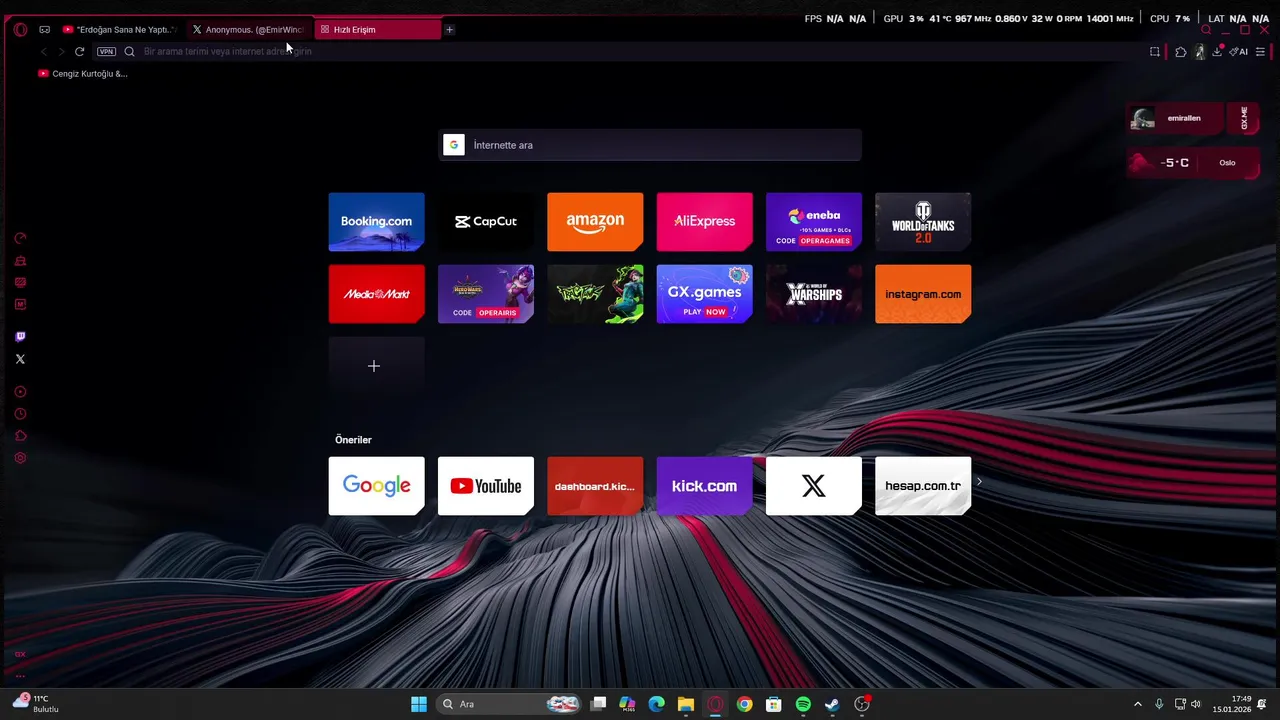Expand the system tray hidden icons chevron

(x=1137, y=704)
